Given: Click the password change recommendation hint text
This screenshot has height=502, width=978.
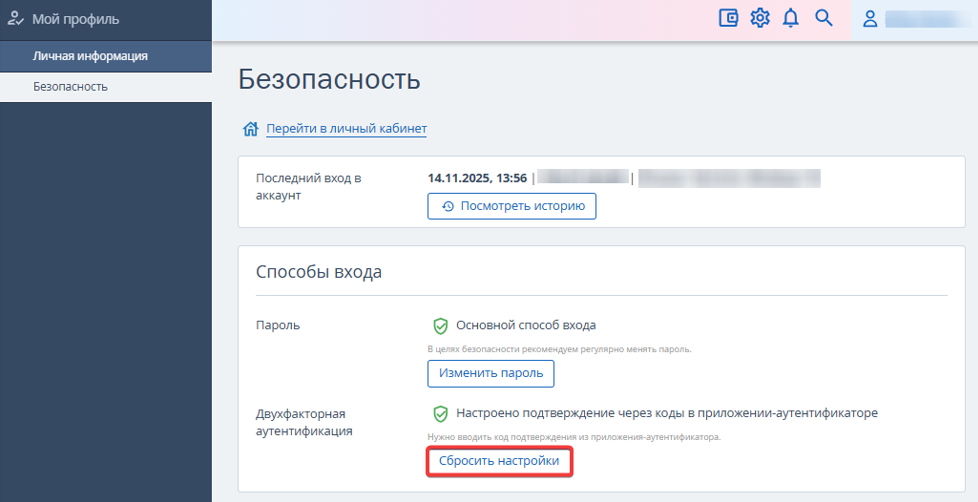Looking at the screenshot, I should tap(559, 349).
